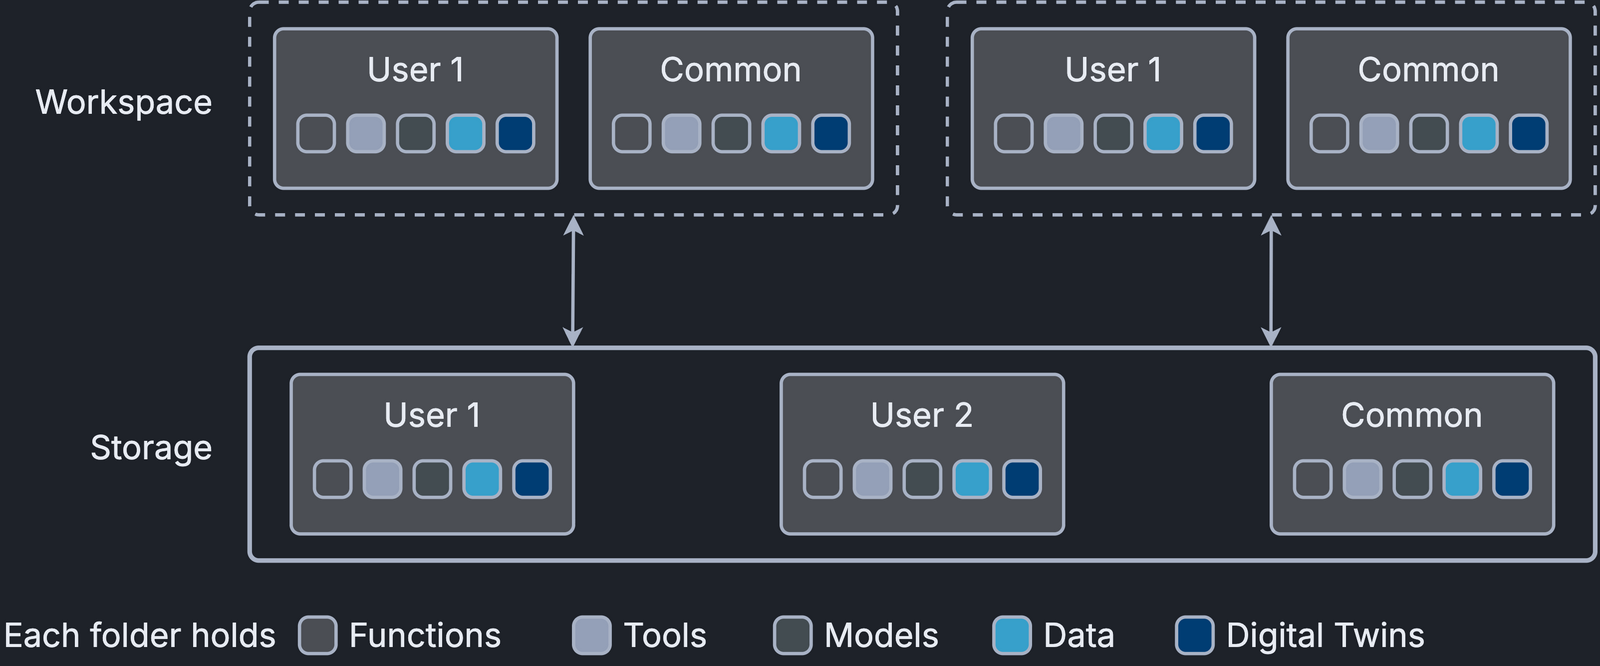This screenshot has height=666, width=1600.
Task: Click the Functions legend icon
Action: click(x=318, y=635)
